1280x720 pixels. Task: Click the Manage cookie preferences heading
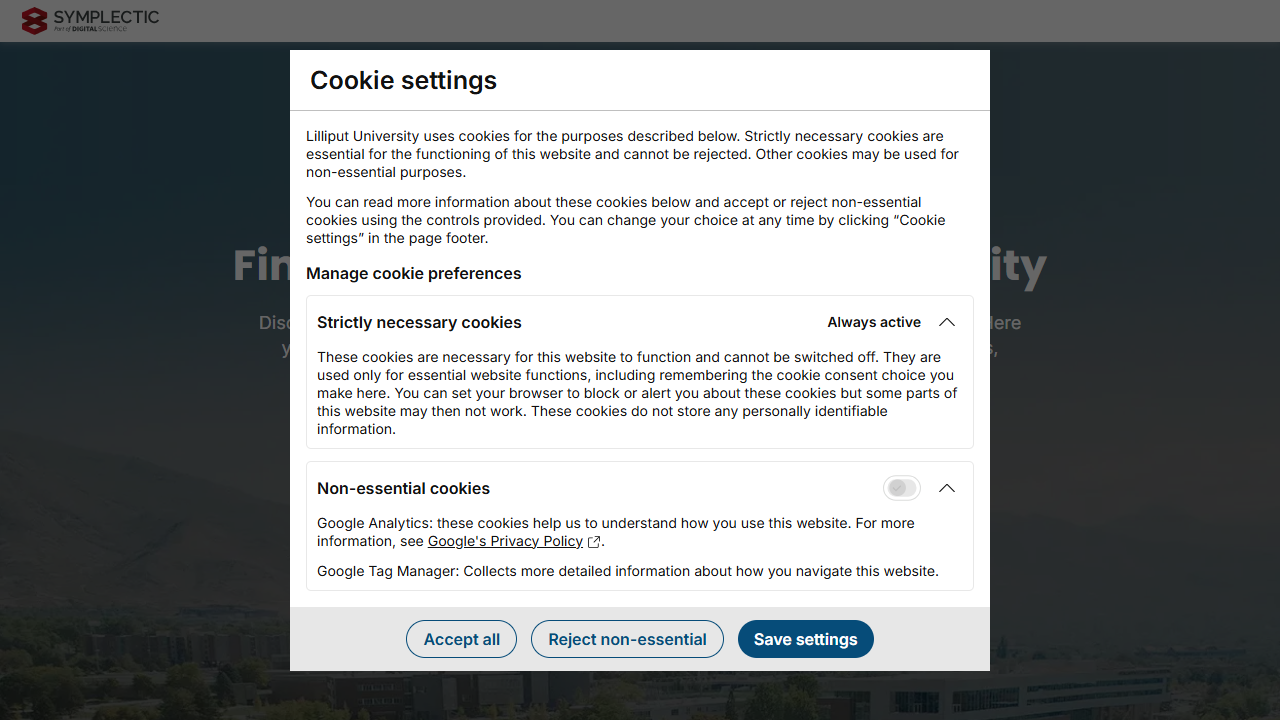413,273
